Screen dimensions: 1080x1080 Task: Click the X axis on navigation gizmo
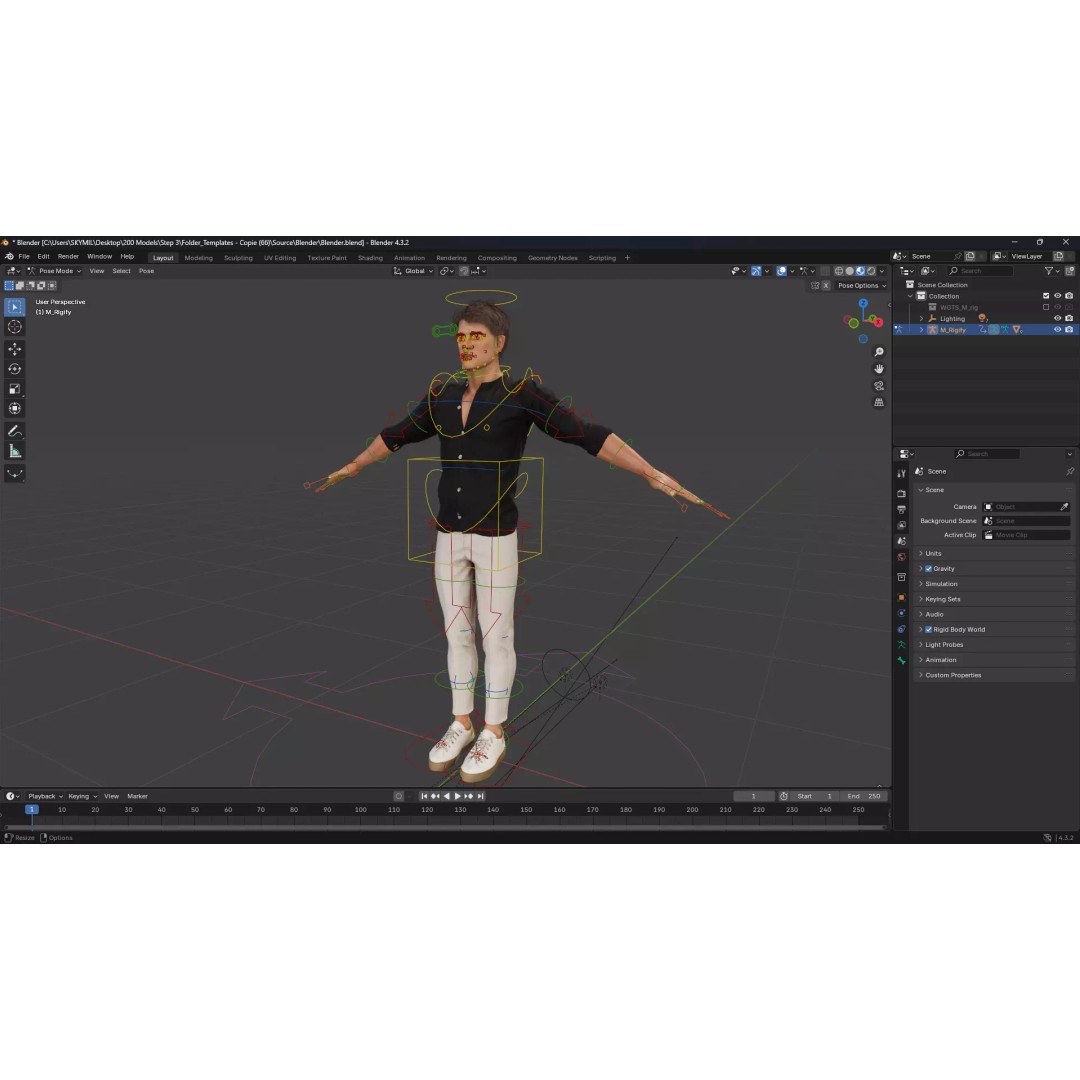point(878,322)
